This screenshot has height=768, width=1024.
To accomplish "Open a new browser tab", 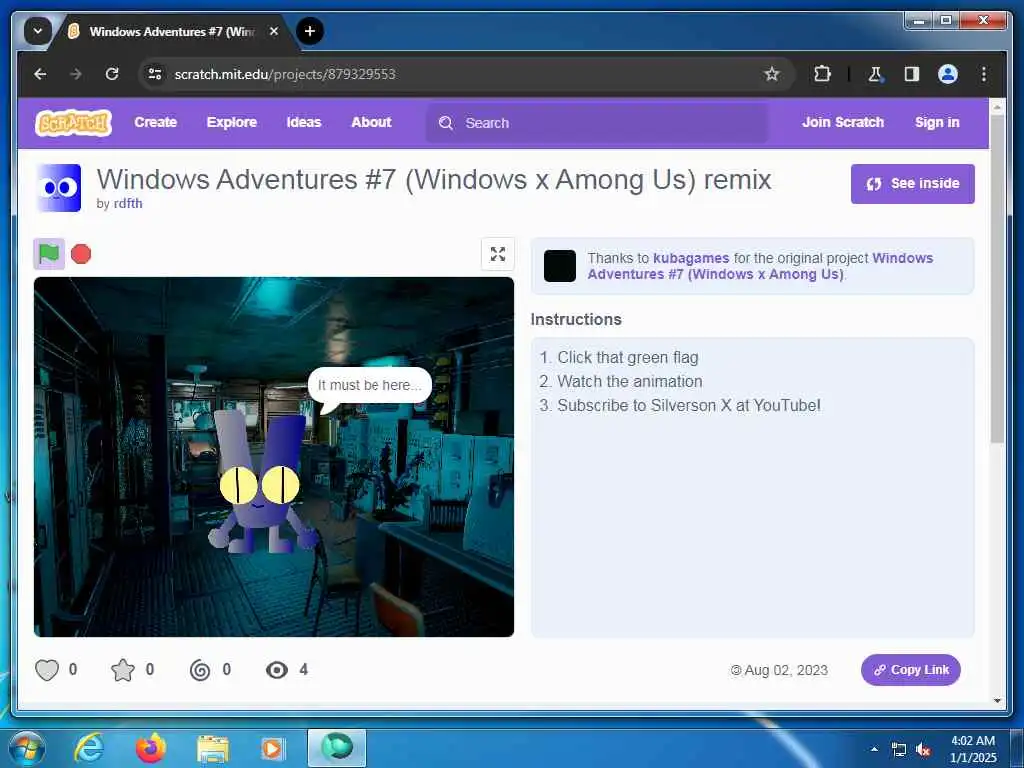I will [x=310, y=31].
